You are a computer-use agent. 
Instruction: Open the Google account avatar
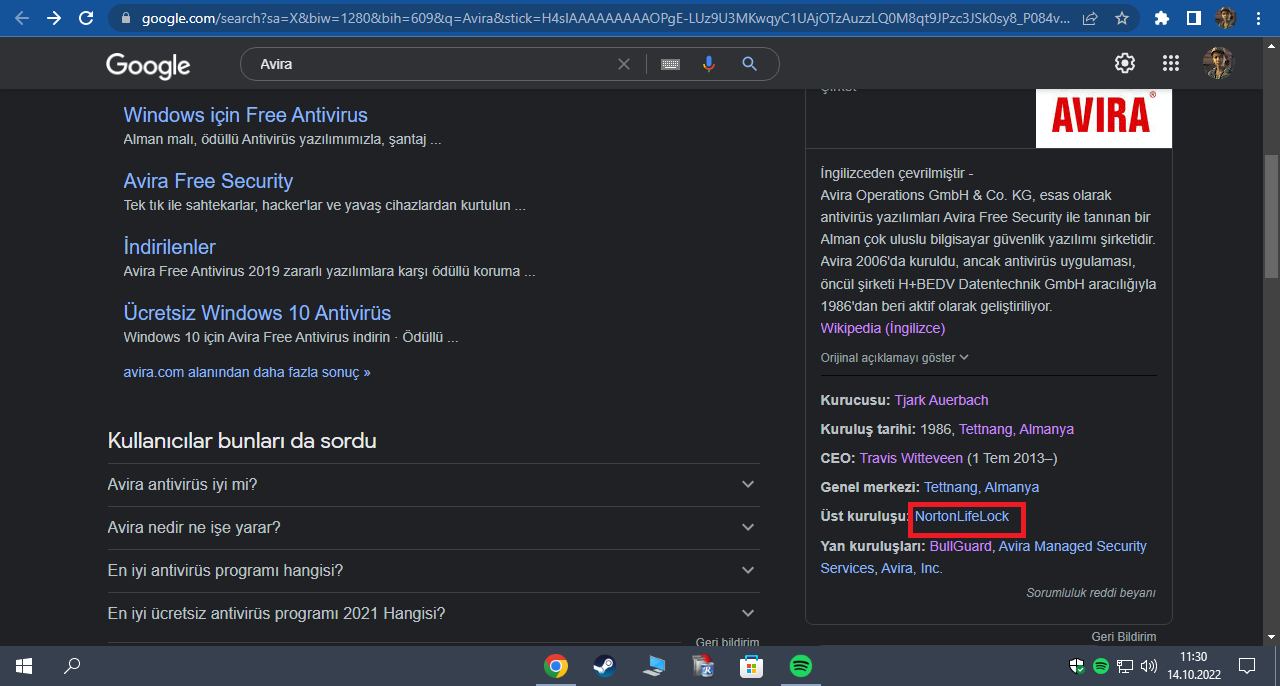pyautogui.click(x=1218, y=63)
